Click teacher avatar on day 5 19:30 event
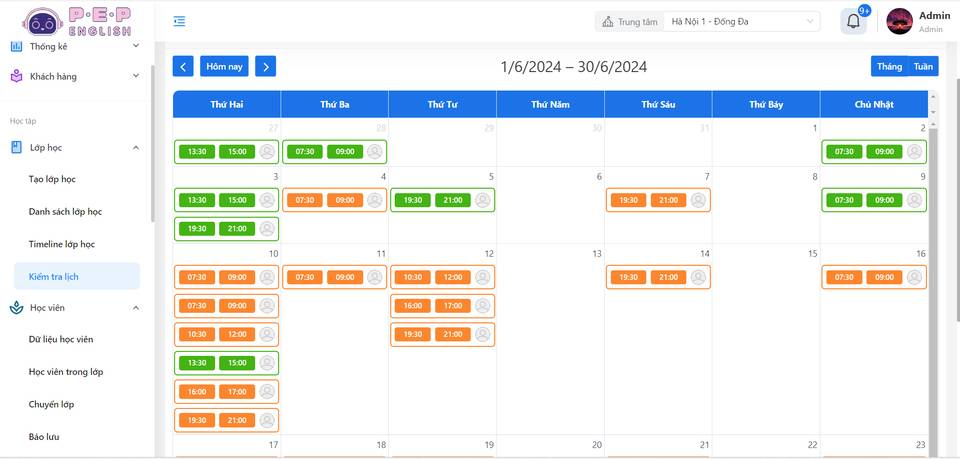960x459 pixels. click(x=483, y=200)
